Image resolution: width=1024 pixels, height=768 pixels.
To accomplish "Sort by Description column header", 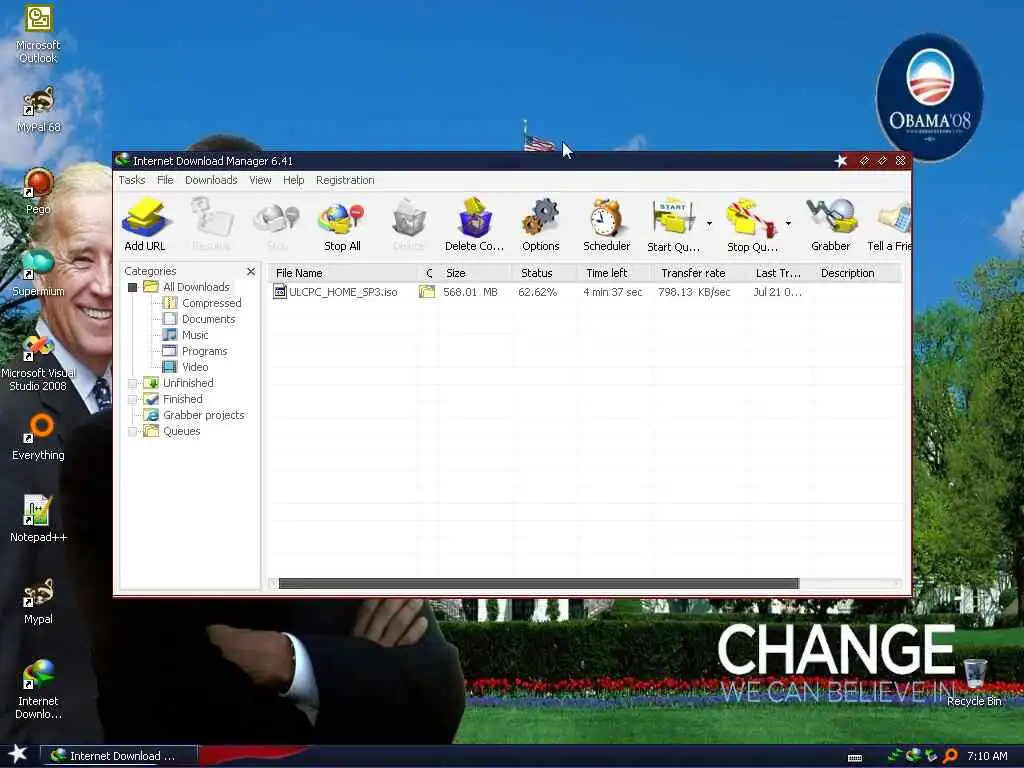I will pos(856,273).
